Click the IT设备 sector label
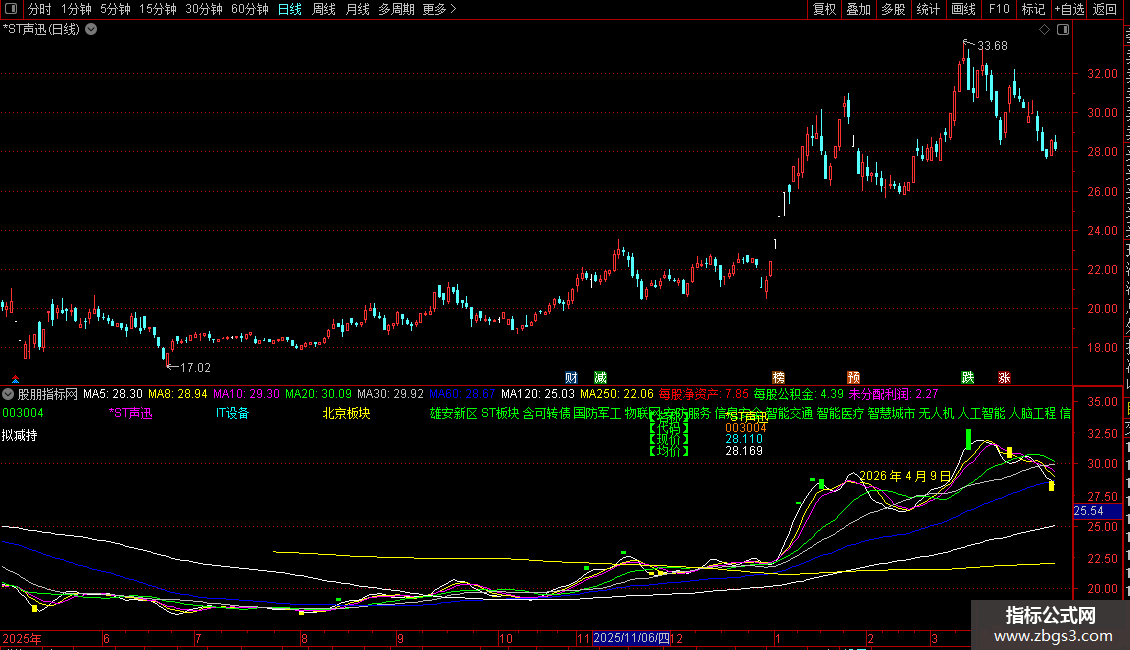Image resolution: width=1130 pixels, height=650 pixels. pos(232,413)
